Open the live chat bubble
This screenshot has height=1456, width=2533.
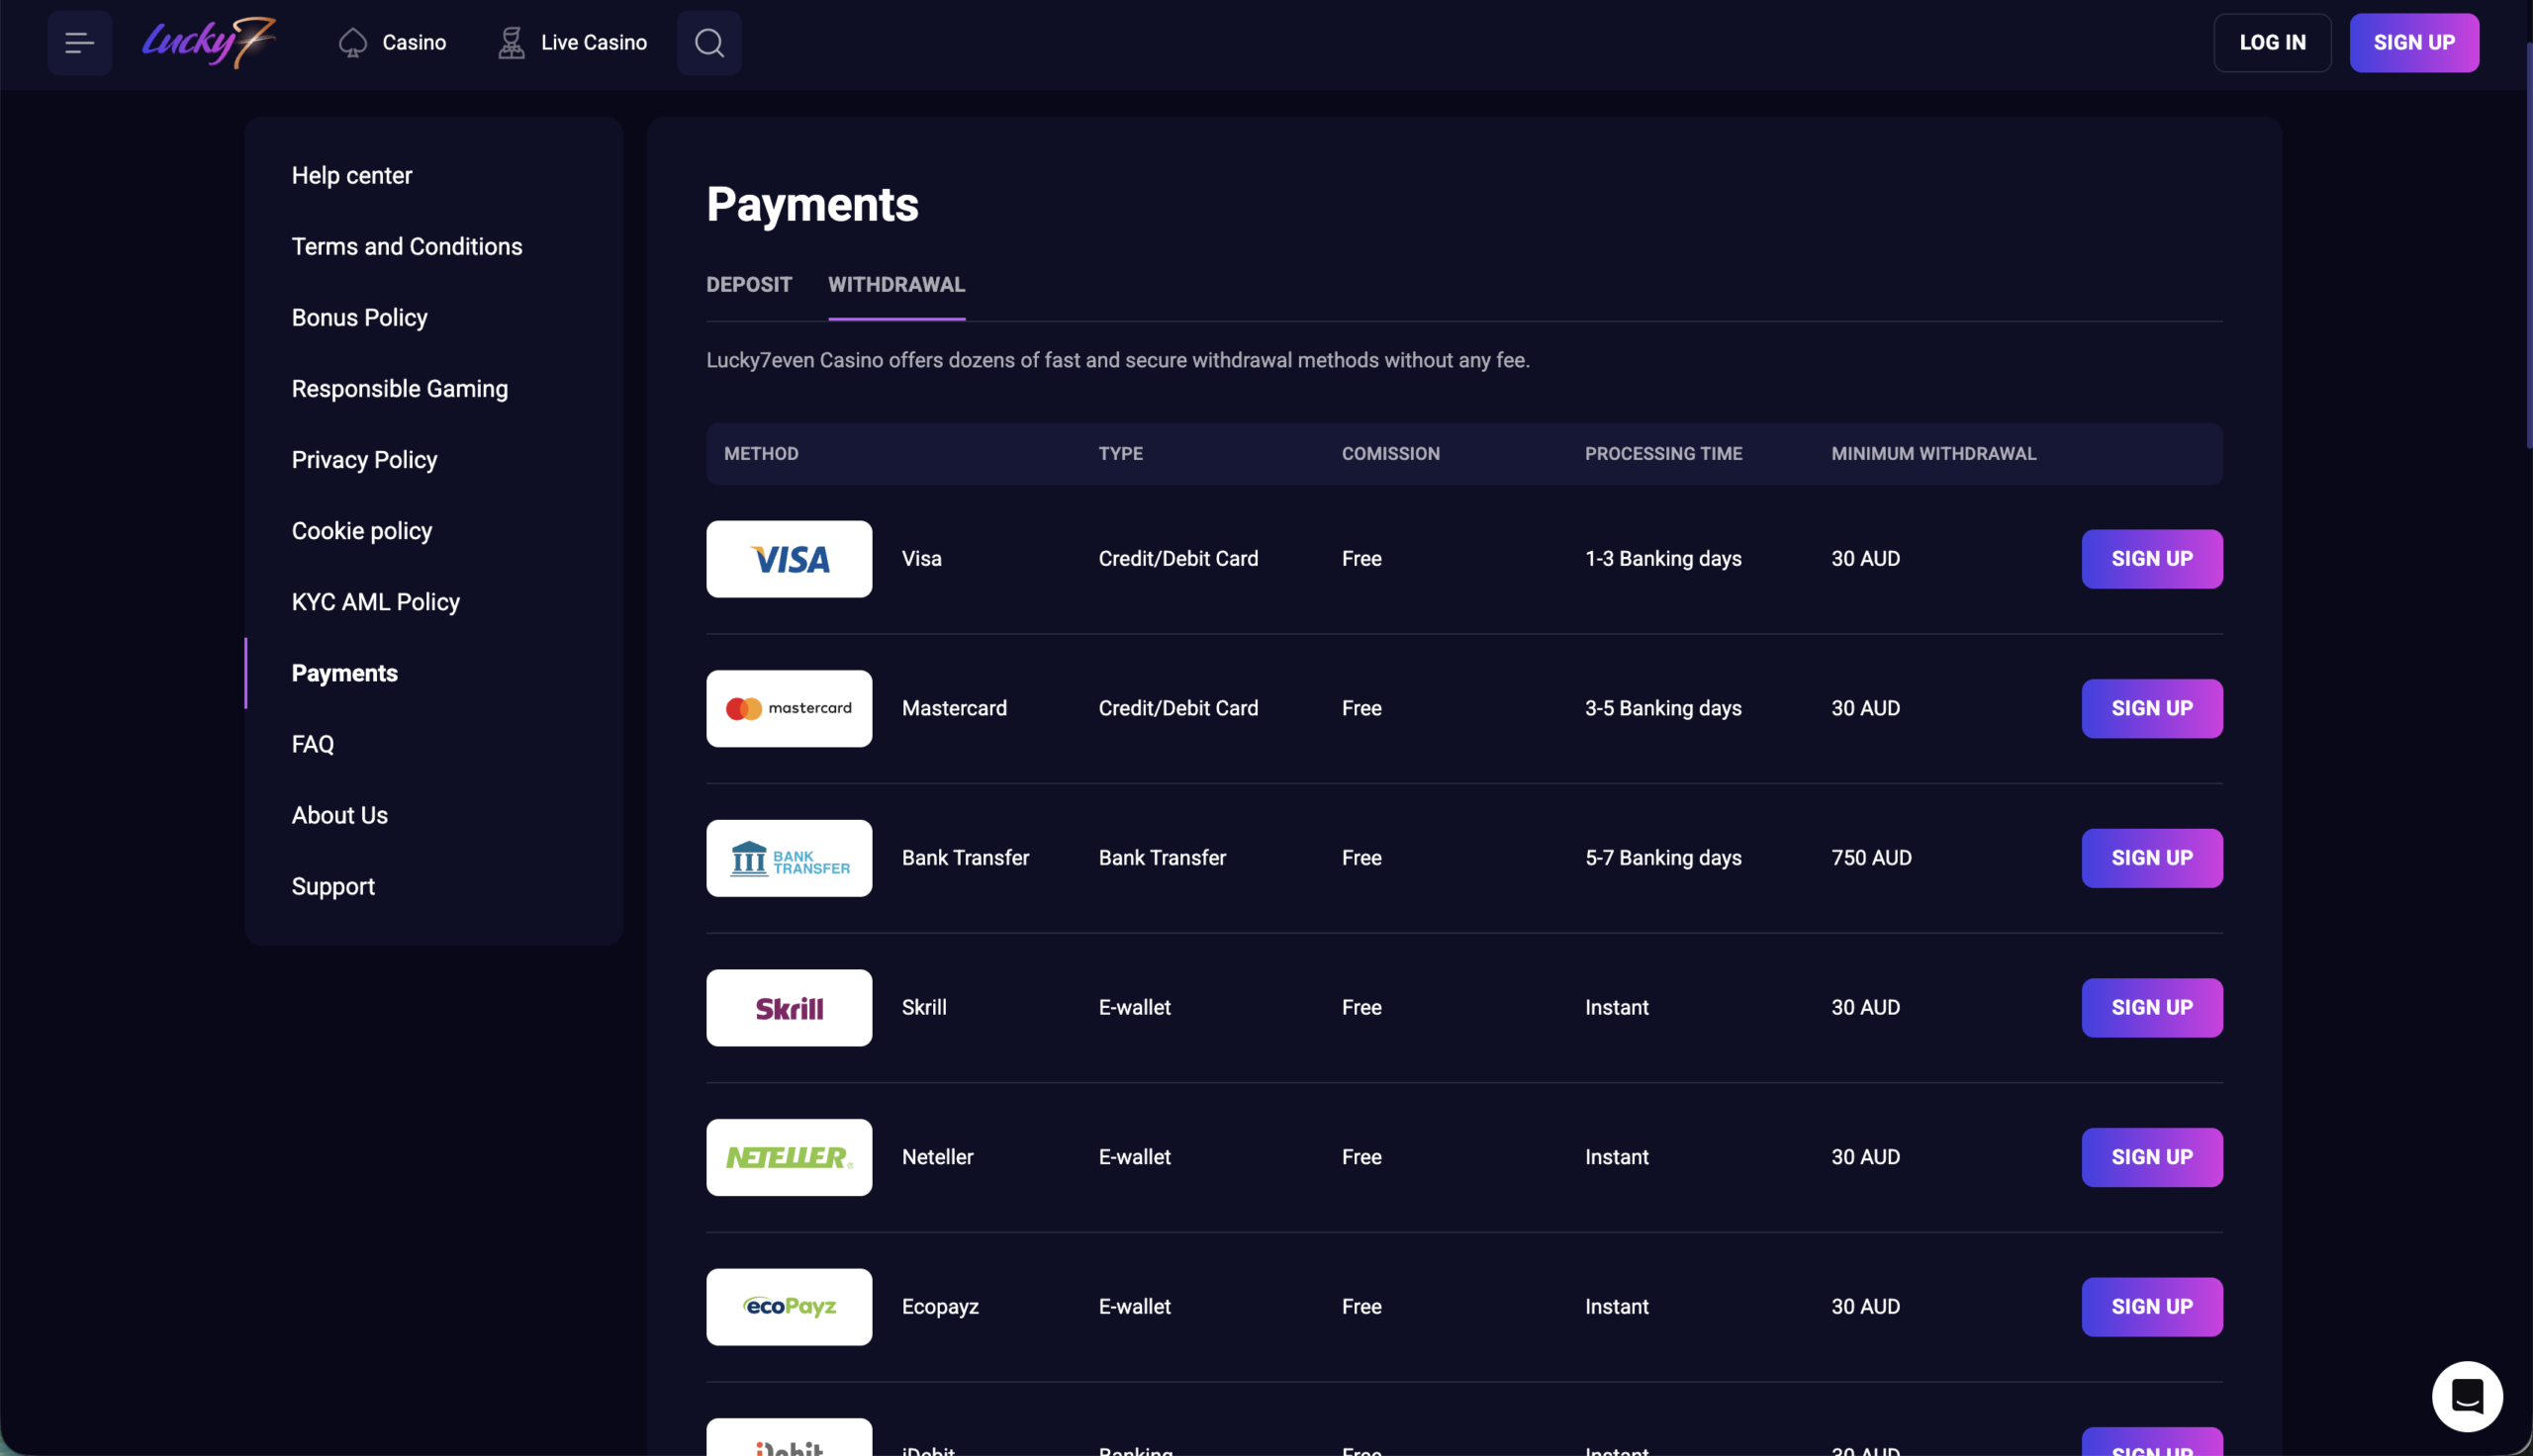tap(2467, 1396)
